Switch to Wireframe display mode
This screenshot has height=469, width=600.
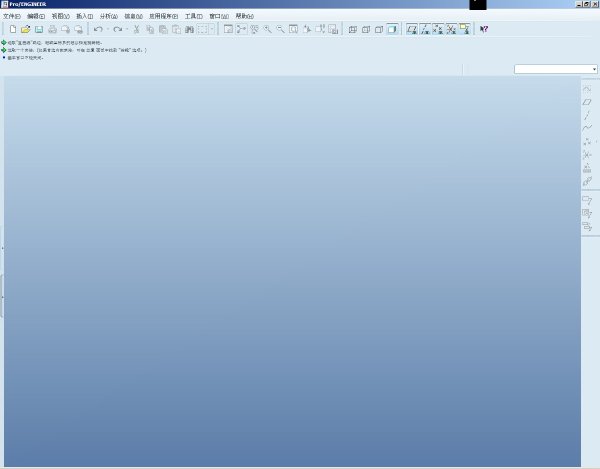[353, 29]
